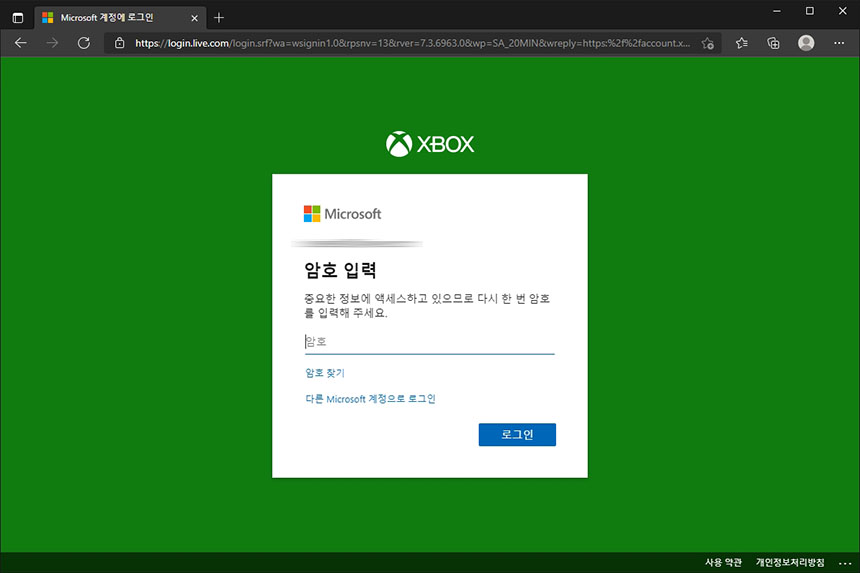Focus the 암호 password field
This screenshot has width=860, height=573.
429,342
